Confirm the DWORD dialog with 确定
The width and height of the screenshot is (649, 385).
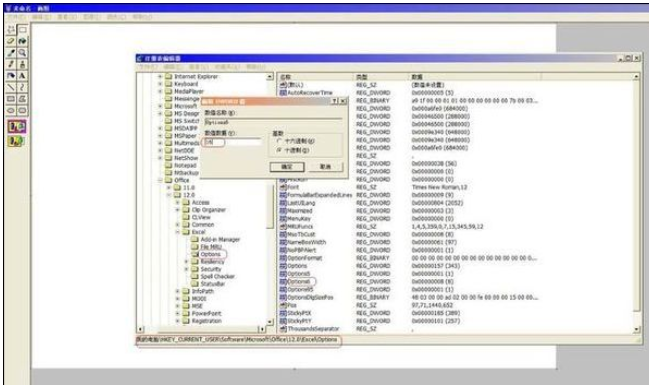pos(287,166)
